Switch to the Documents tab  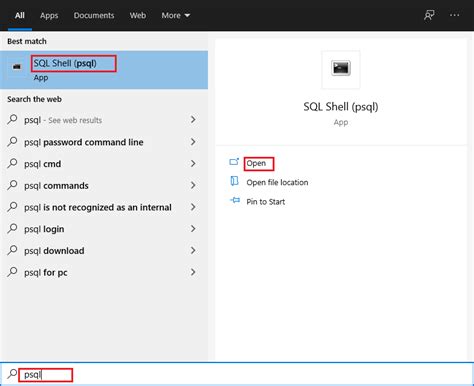pyautogui.click(x=94, y=15)
